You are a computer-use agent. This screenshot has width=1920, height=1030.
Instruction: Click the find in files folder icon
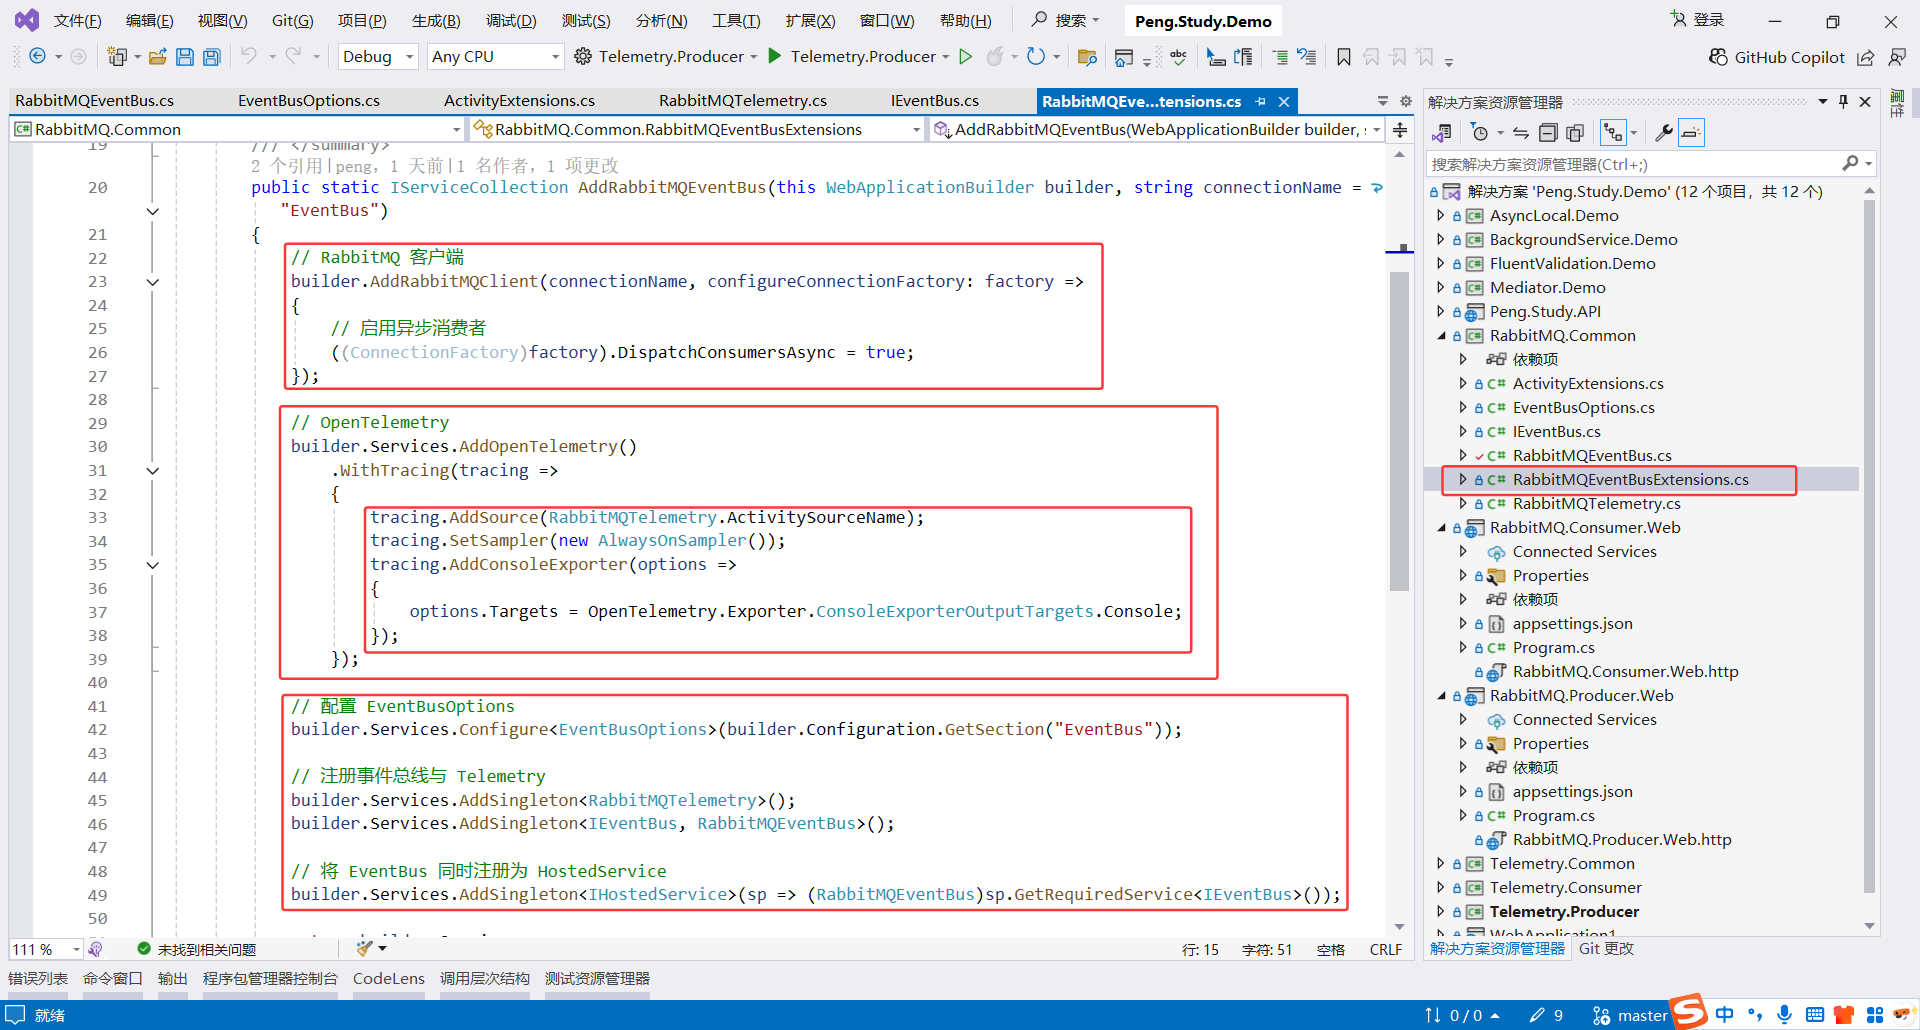click(x=1087, y=56)
